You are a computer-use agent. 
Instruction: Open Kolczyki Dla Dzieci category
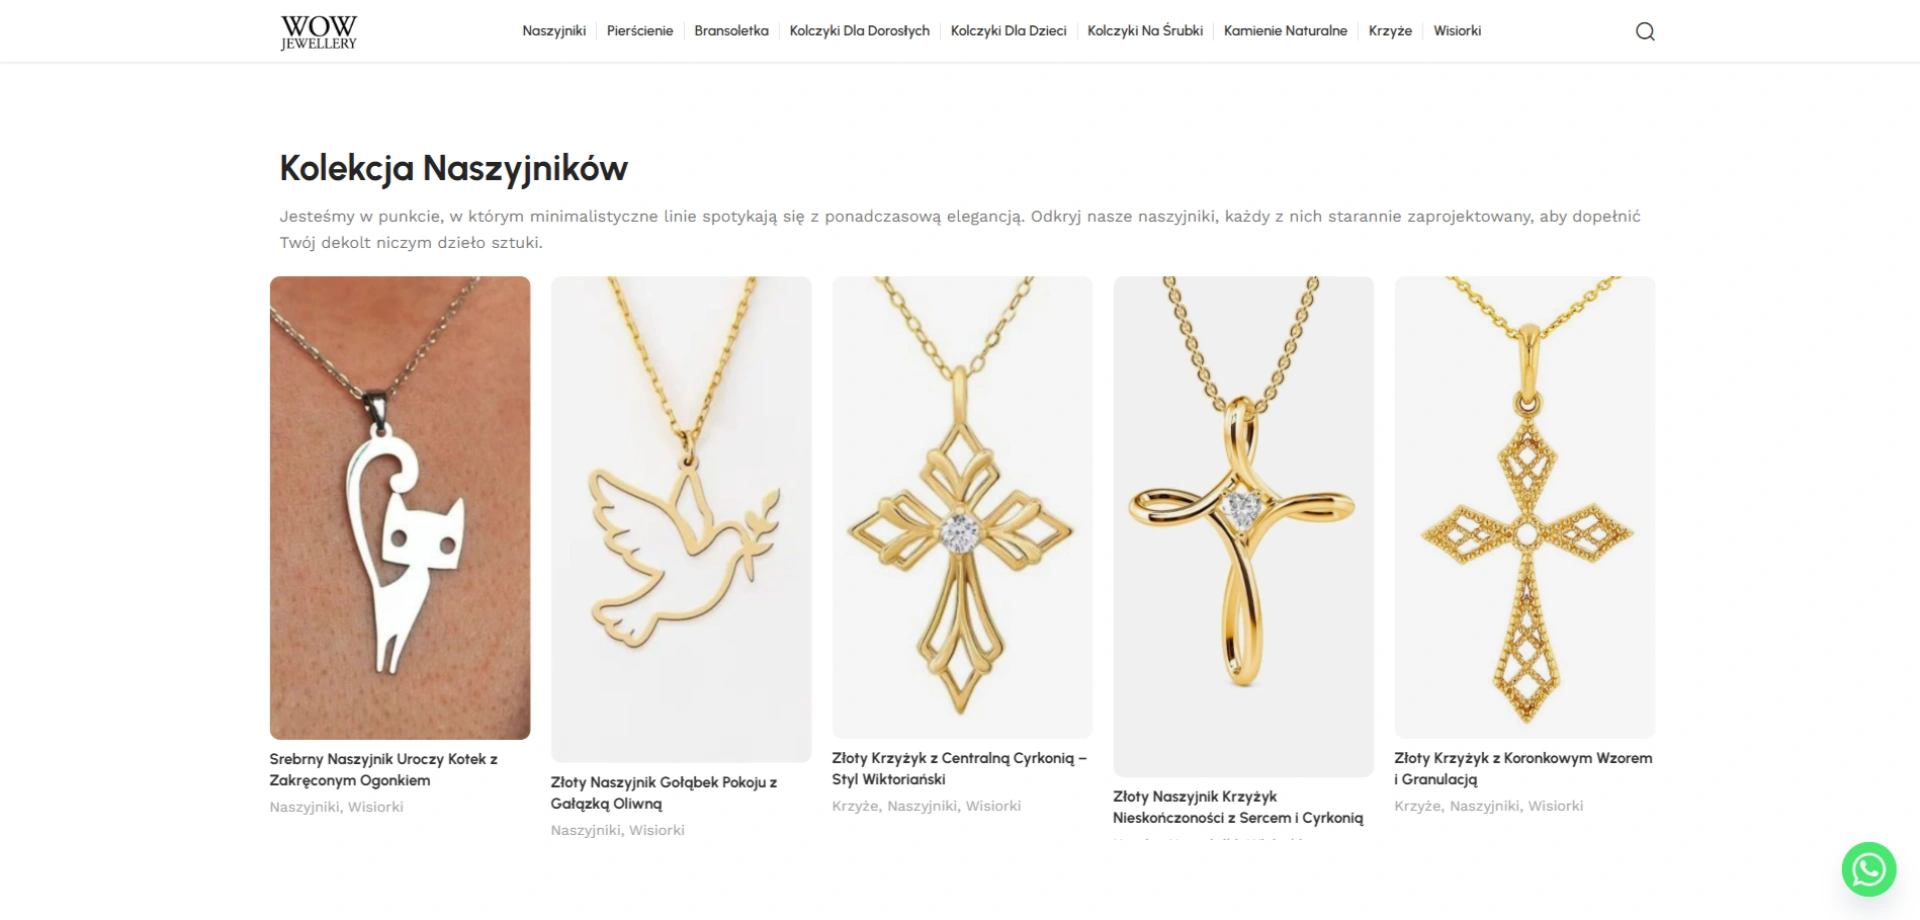click(x=1009, y=31)
